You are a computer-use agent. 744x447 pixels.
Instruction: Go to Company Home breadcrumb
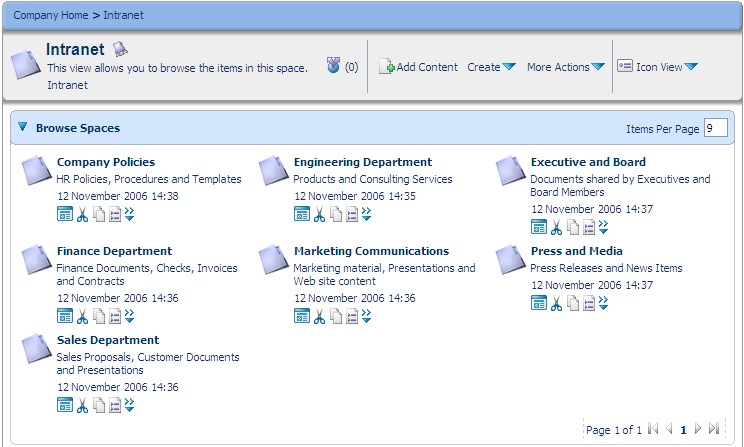coord(51,15)
